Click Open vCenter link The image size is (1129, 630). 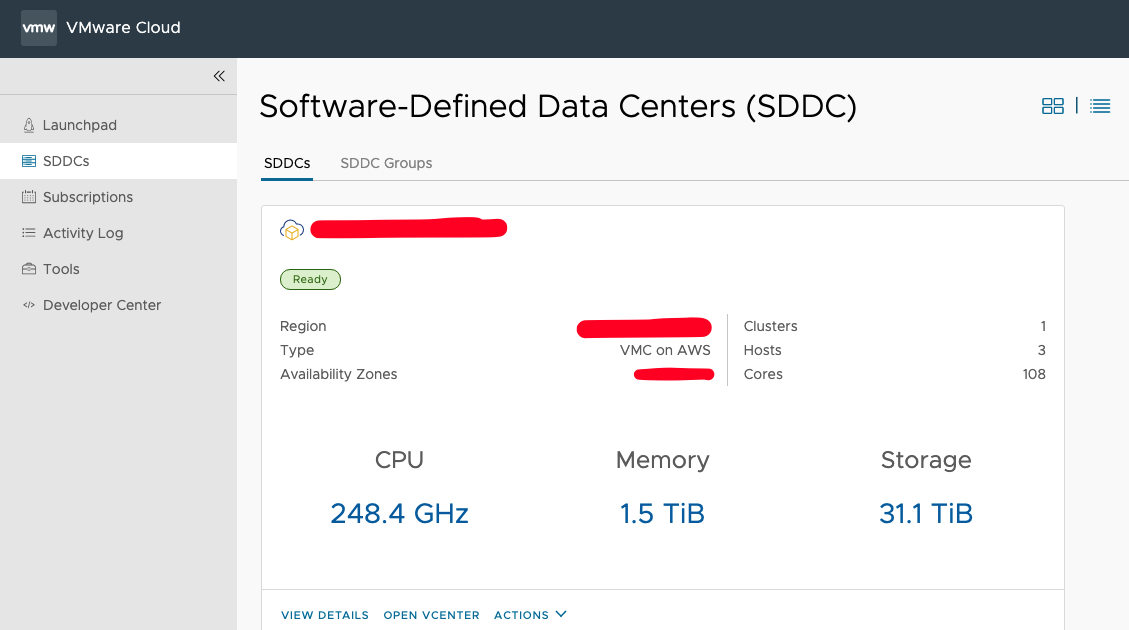click(x=431, y=615)
